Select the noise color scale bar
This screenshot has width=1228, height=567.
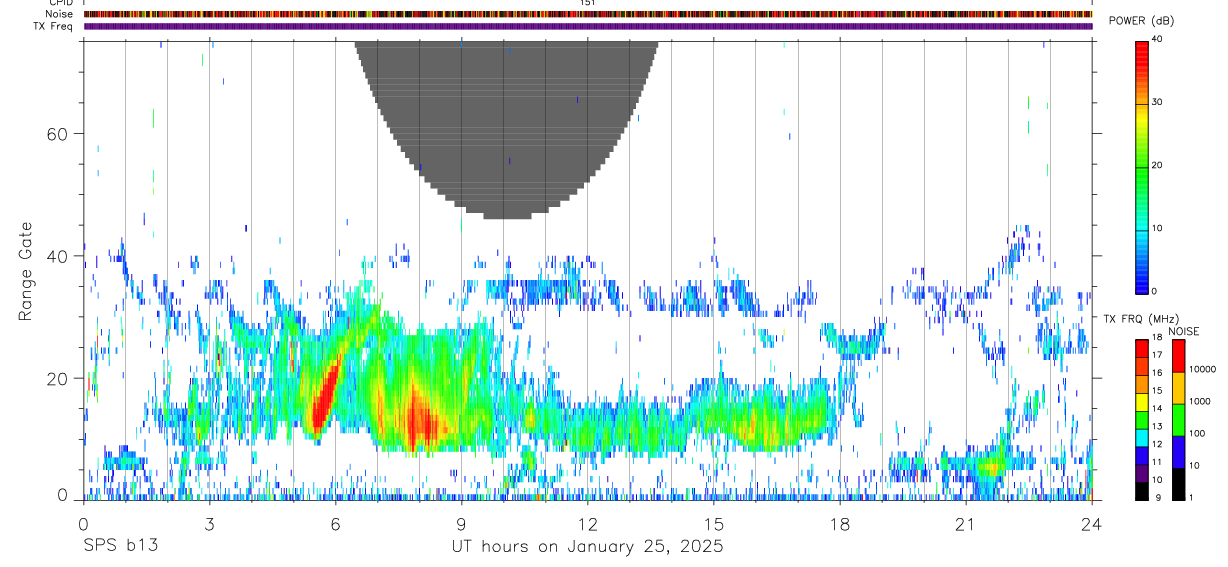(x=1178, y=419)
